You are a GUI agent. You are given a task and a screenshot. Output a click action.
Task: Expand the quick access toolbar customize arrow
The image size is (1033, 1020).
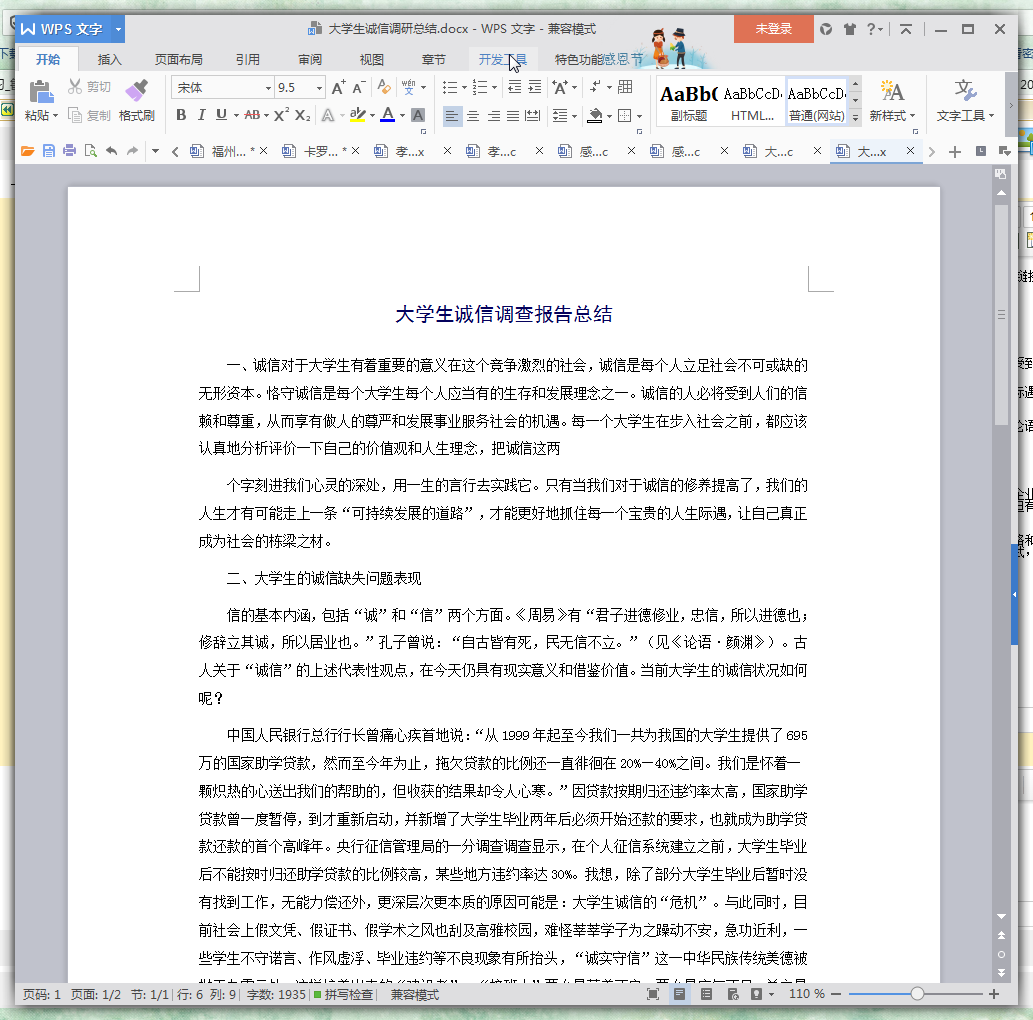click(155, 152)
